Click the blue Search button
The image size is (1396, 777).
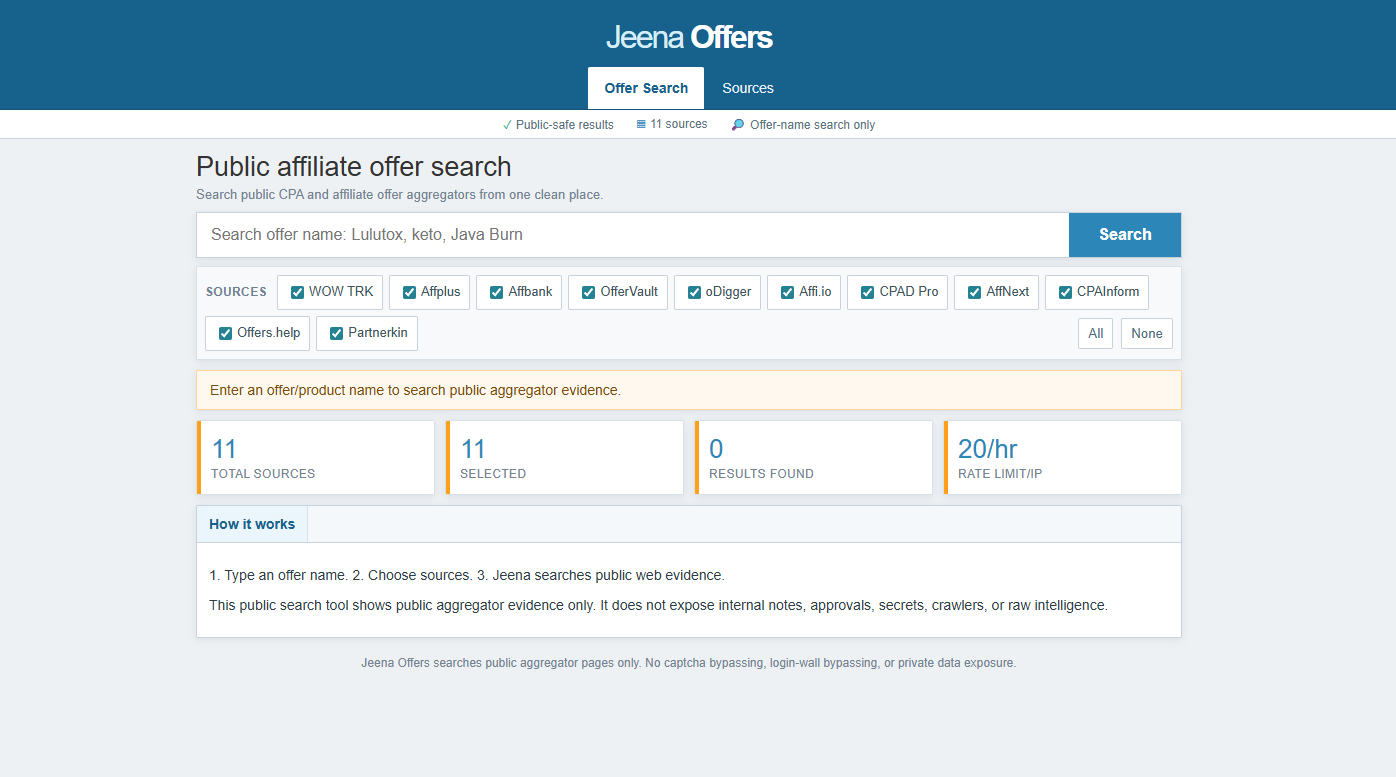(x=1125, y=235)
